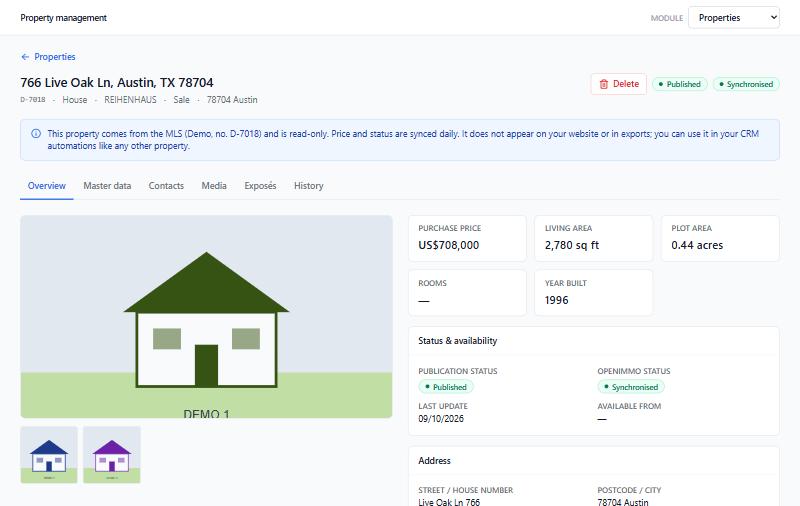Switch to the Media tab
800x506 pixels.
[214, 186]
